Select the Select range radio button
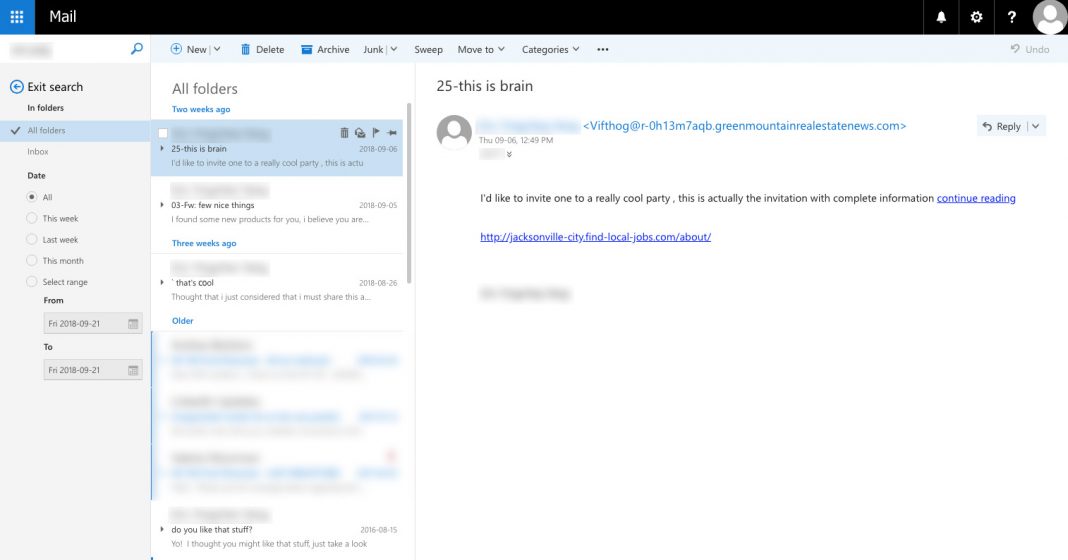Viewport: 1068px width, 560px height. (x=31, y=281)
